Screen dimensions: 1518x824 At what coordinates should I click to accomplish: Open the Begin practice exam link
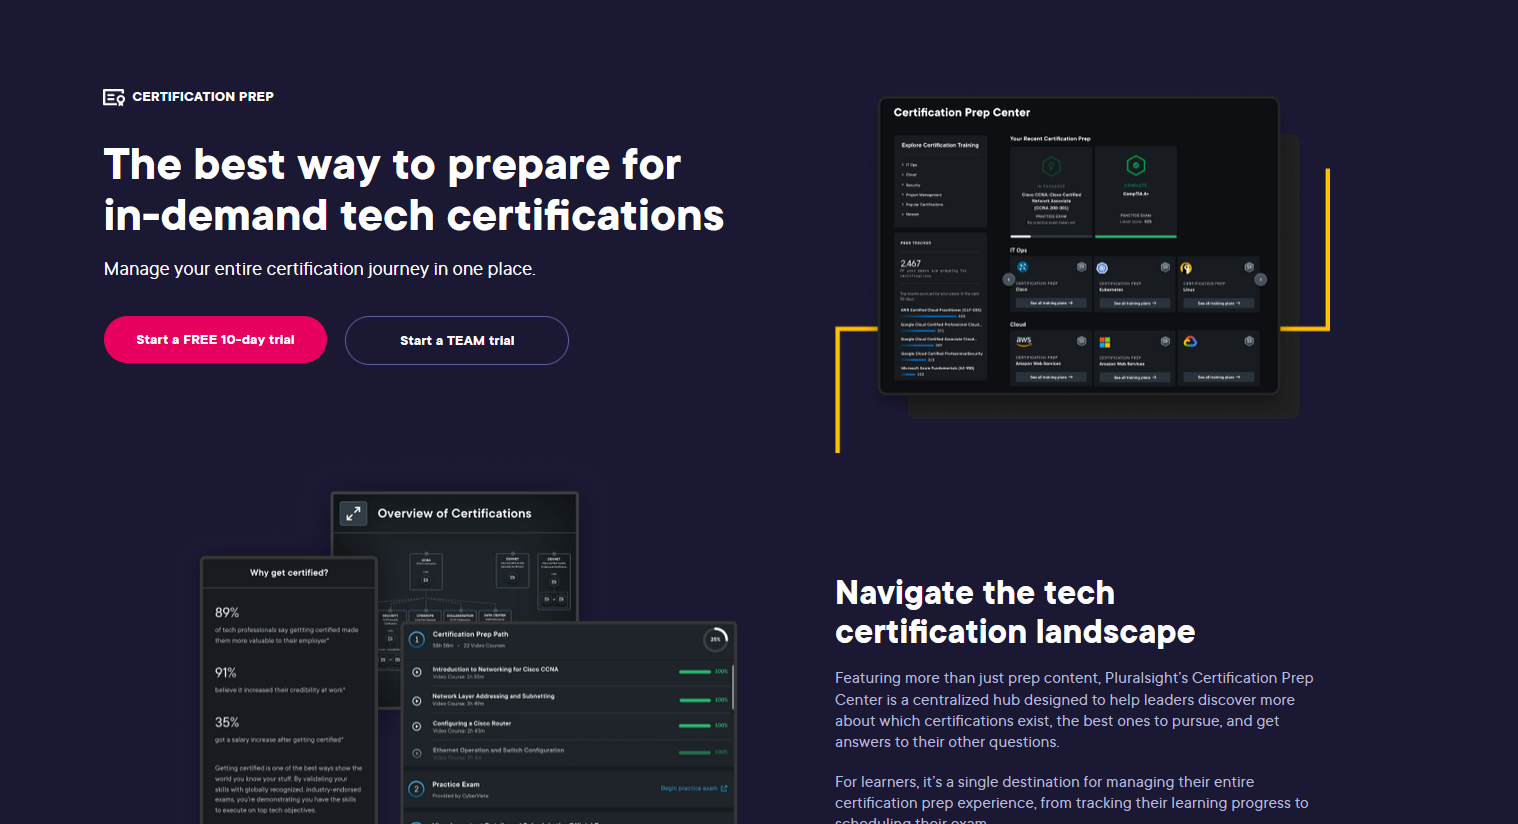click(694, 788)
